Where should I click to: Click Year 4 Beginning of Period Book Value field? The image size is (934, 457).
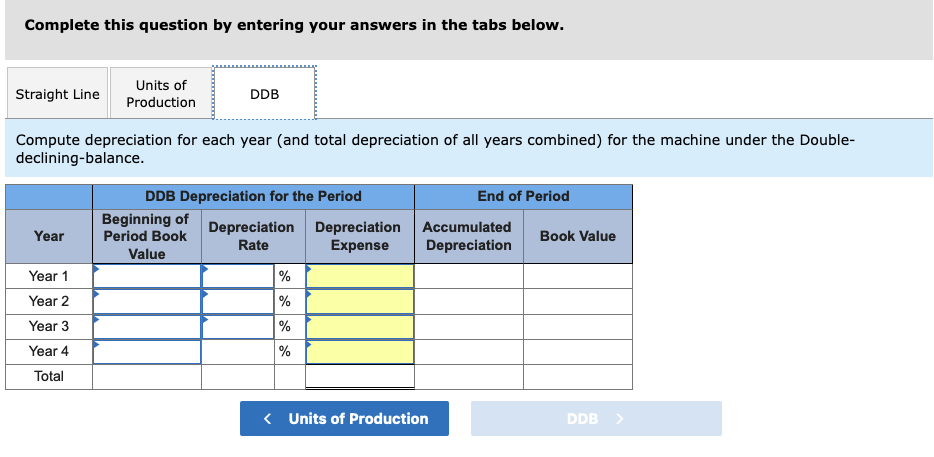click(x=147, y=351)
